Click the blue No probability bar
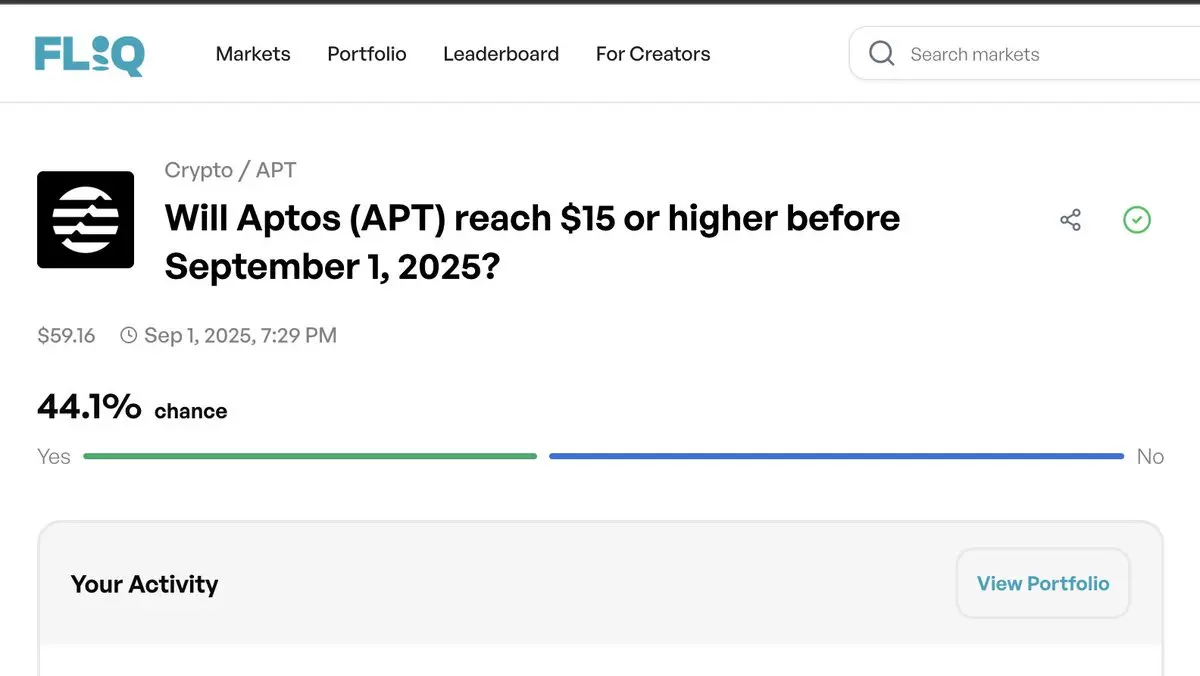 coord(836,456)
